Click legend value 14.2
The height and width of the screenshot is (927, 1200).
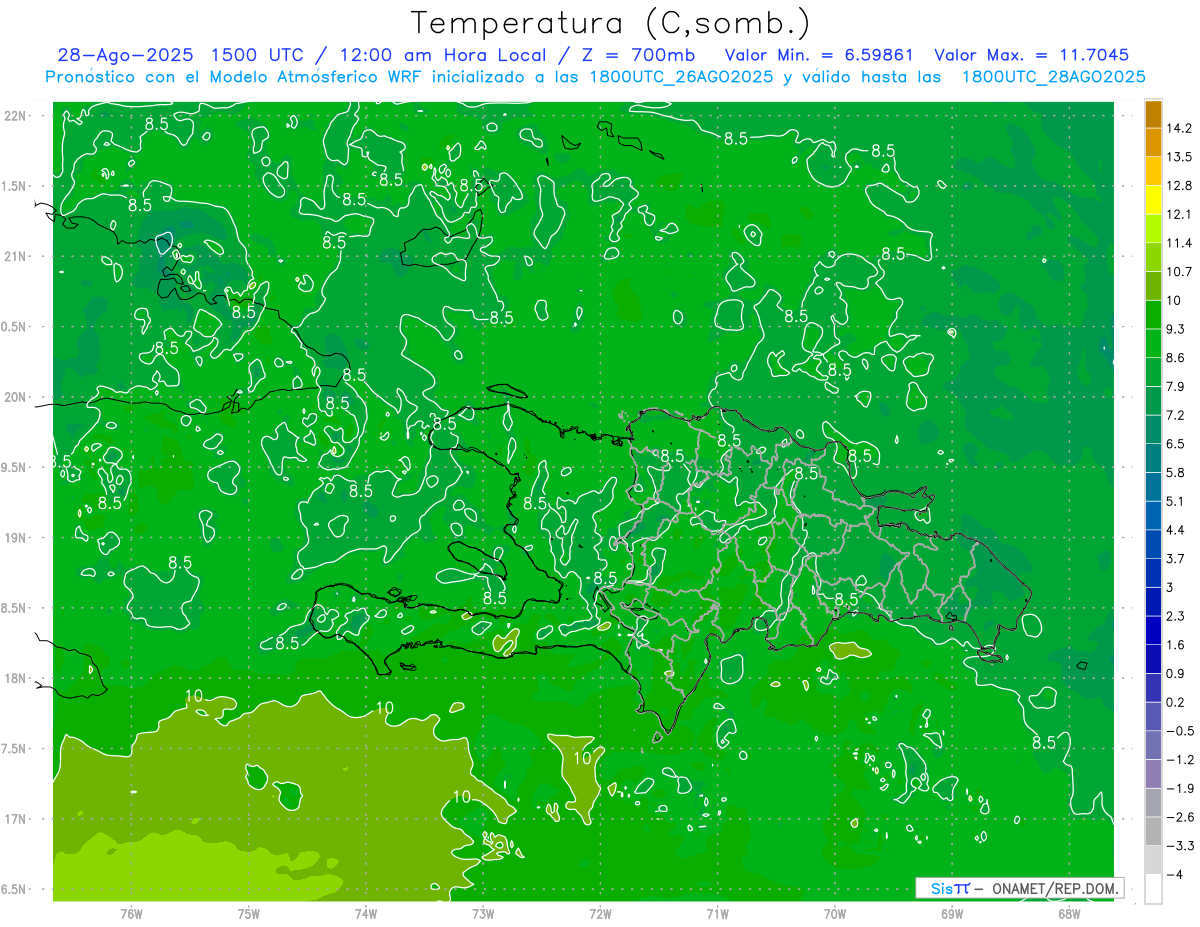click(x=1179, y=128)
